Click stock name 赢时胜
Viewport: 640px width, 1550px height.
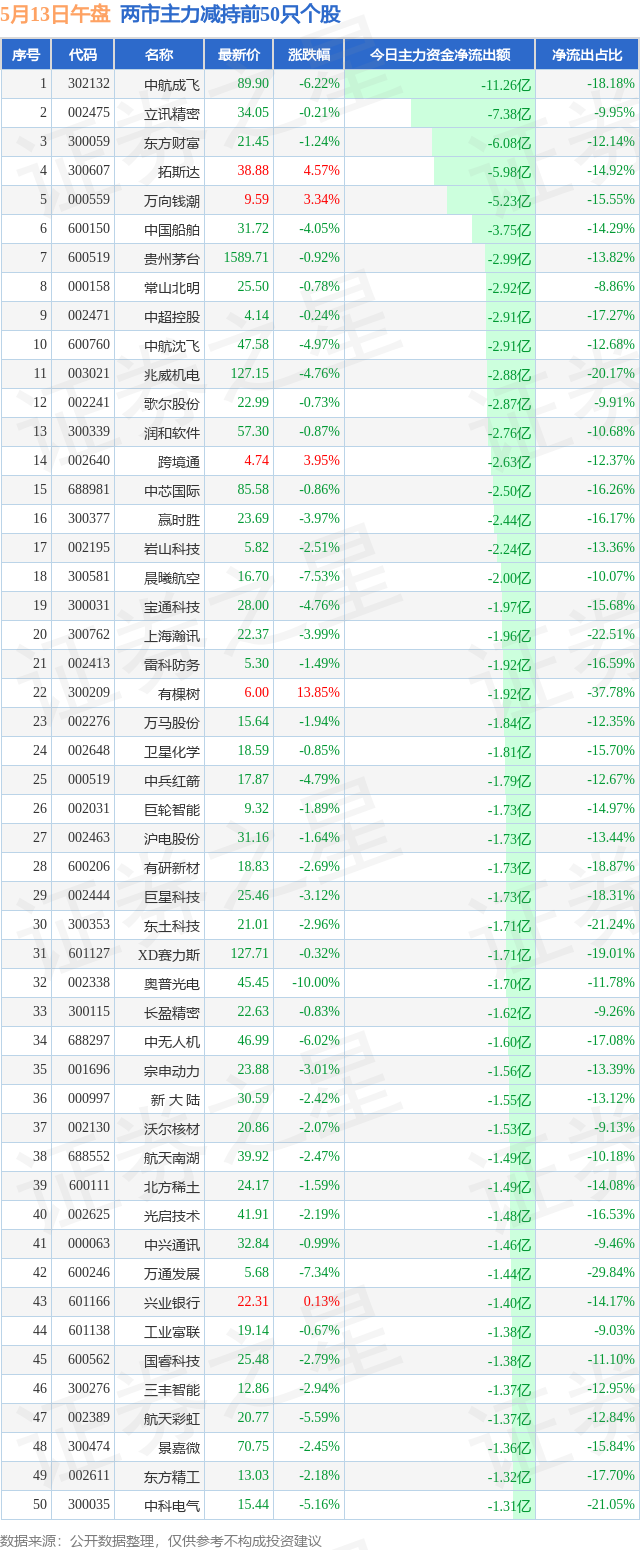point(179,519)
